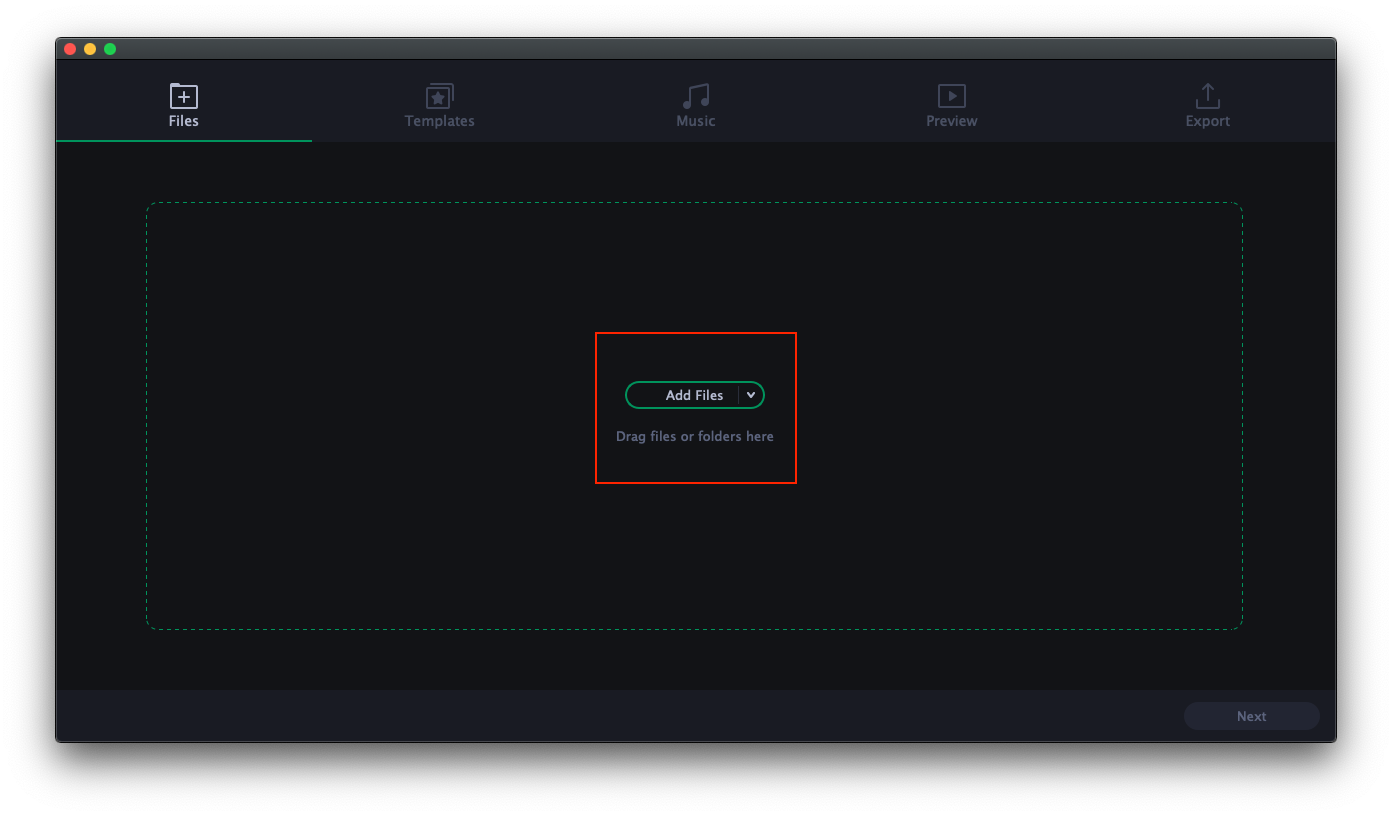Viewport: 1392px width, 816px height.
Task: Click the active Files tab label
Action: click(x=183, y=120)
